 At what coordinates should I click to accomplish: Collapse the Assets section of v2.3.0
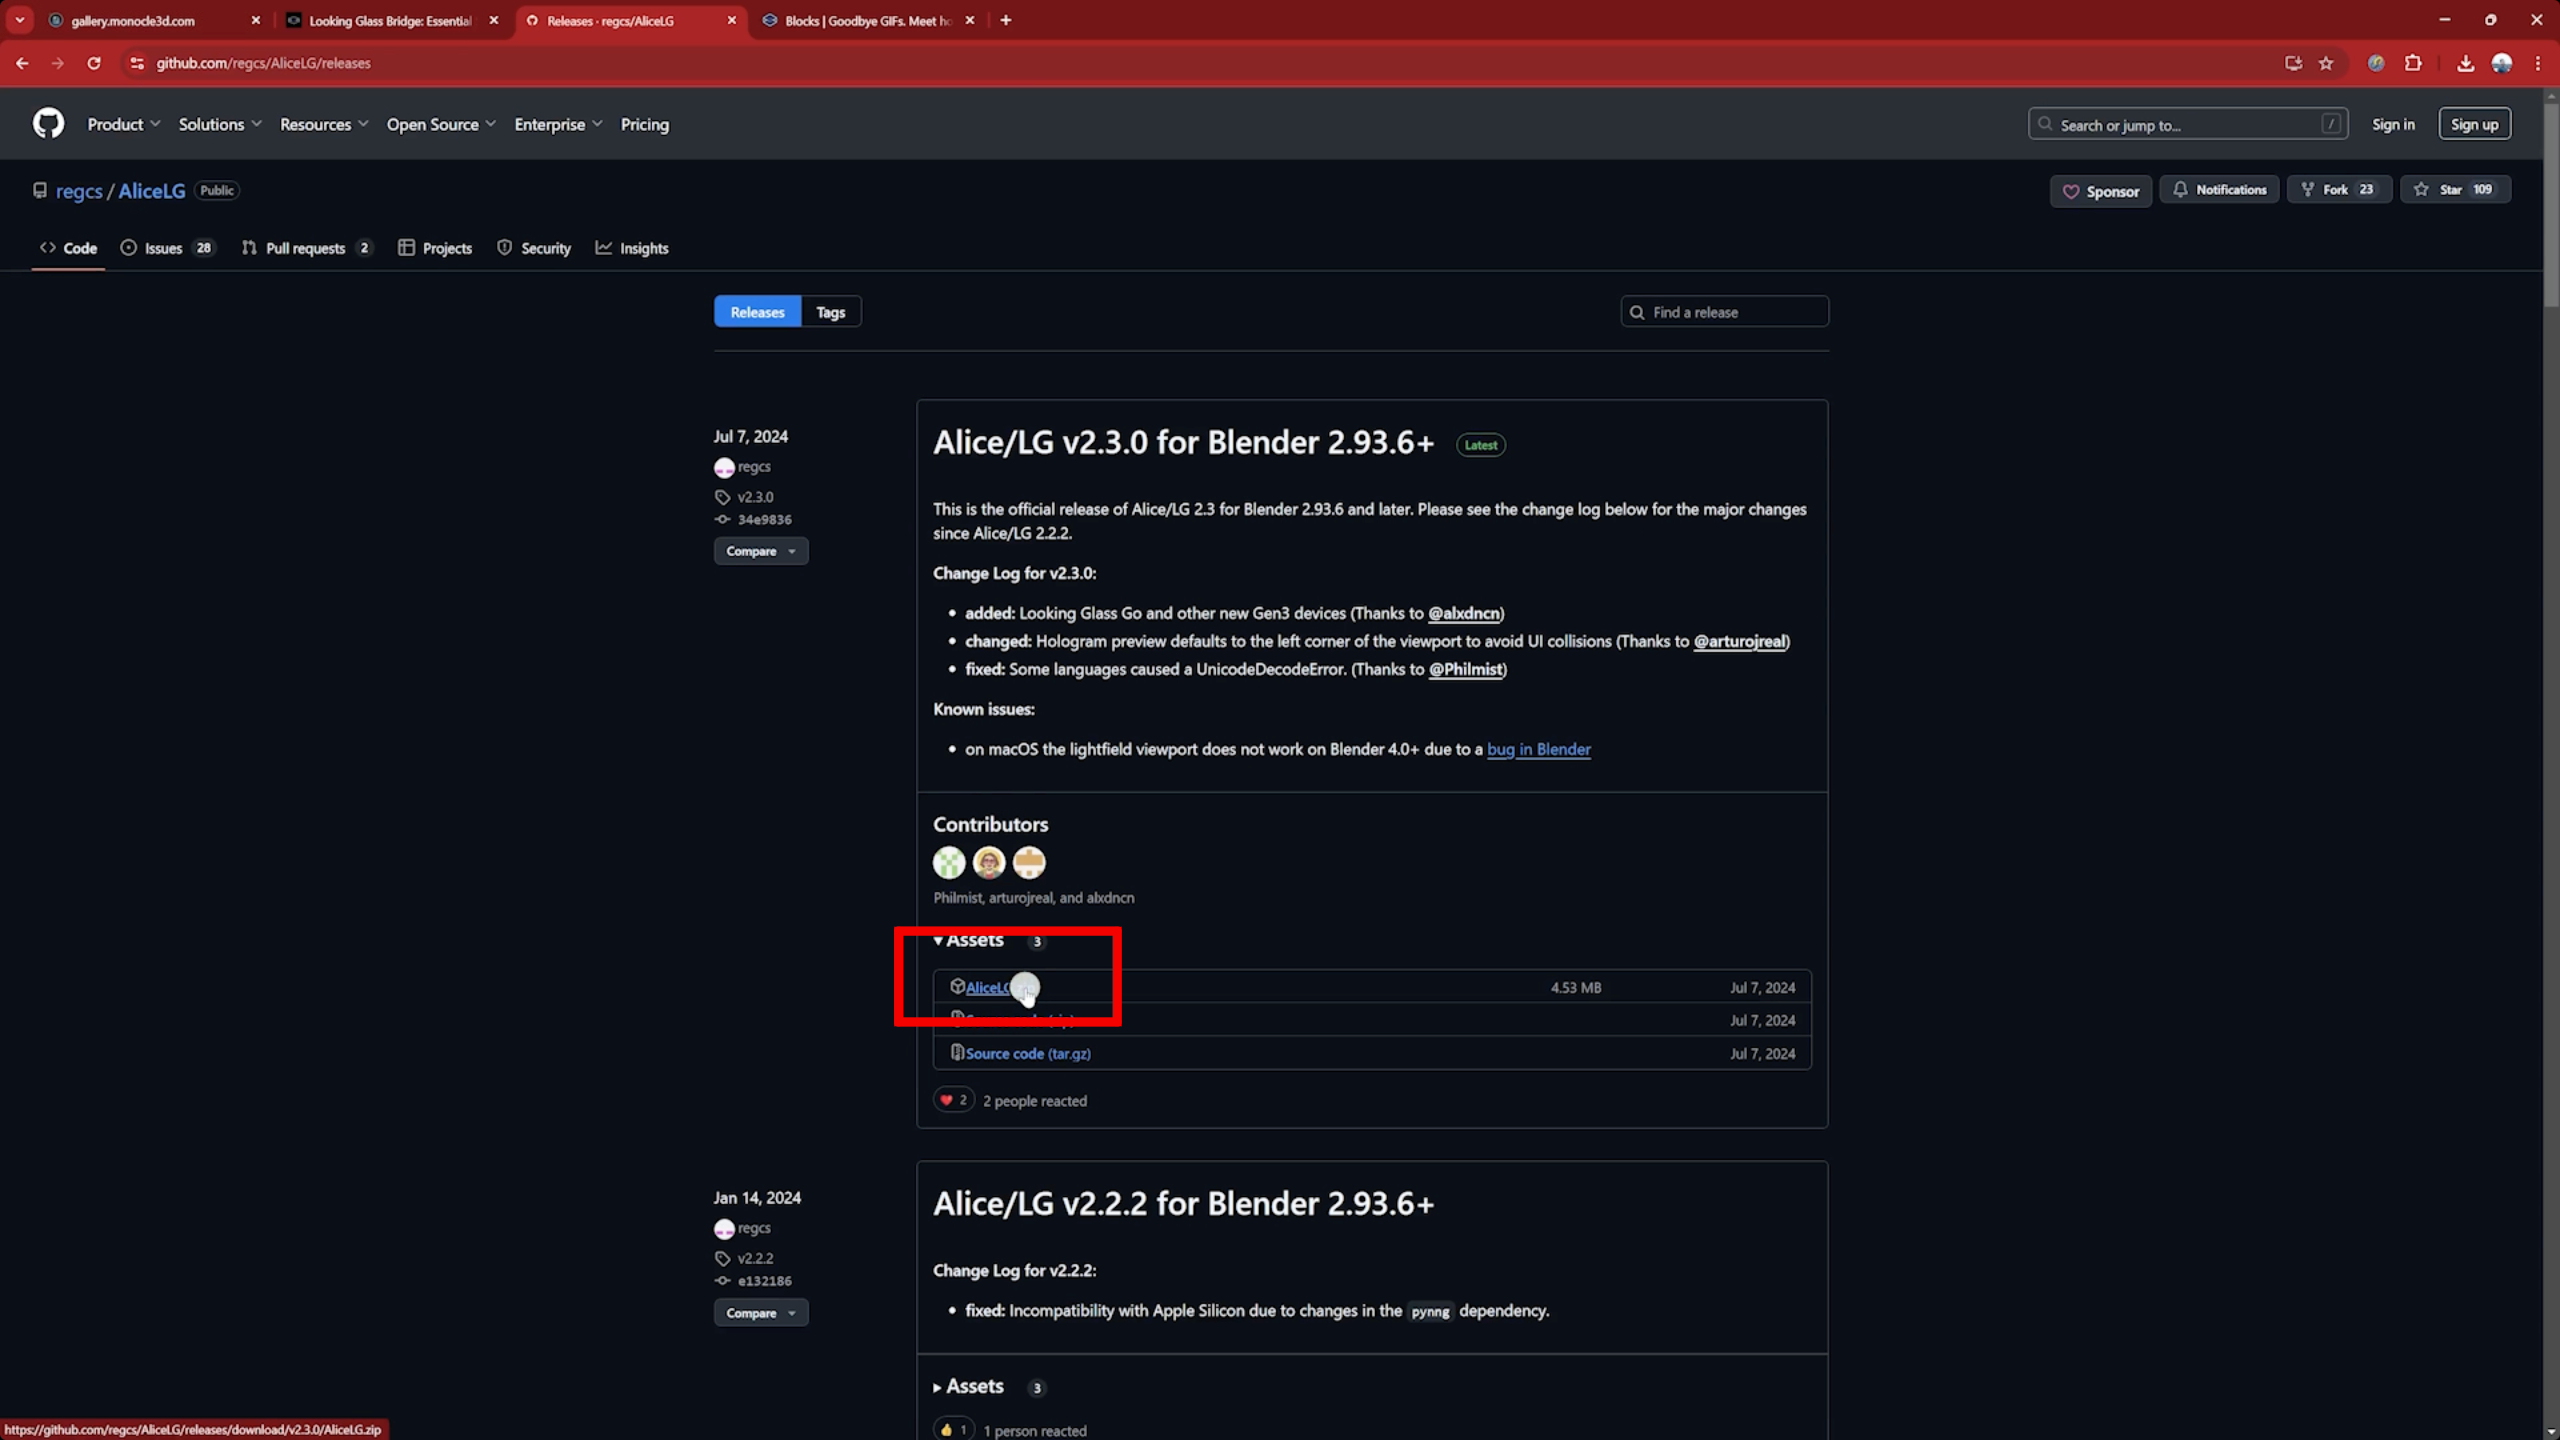click(x=970, y=940)
